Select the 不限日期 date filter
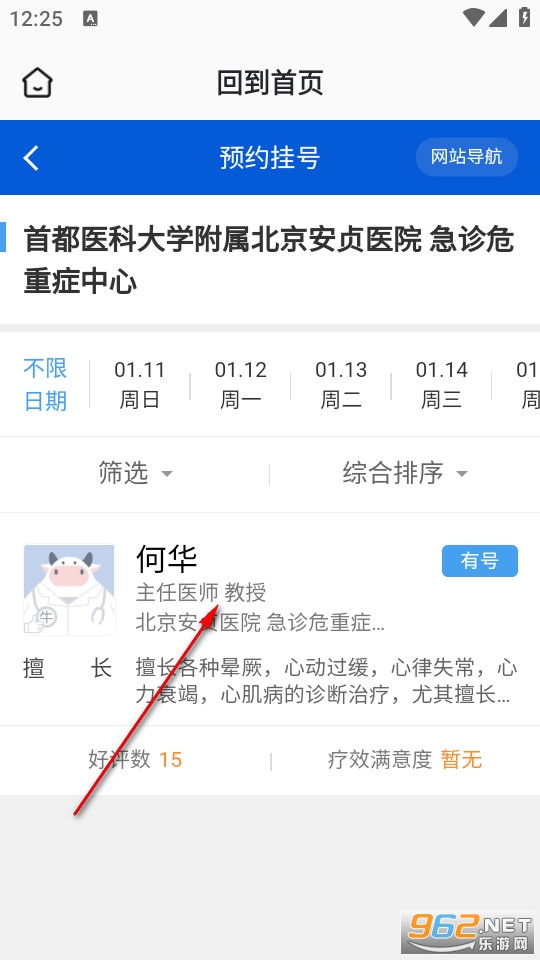This screenshot has width=540, height=960. point(45,384)
